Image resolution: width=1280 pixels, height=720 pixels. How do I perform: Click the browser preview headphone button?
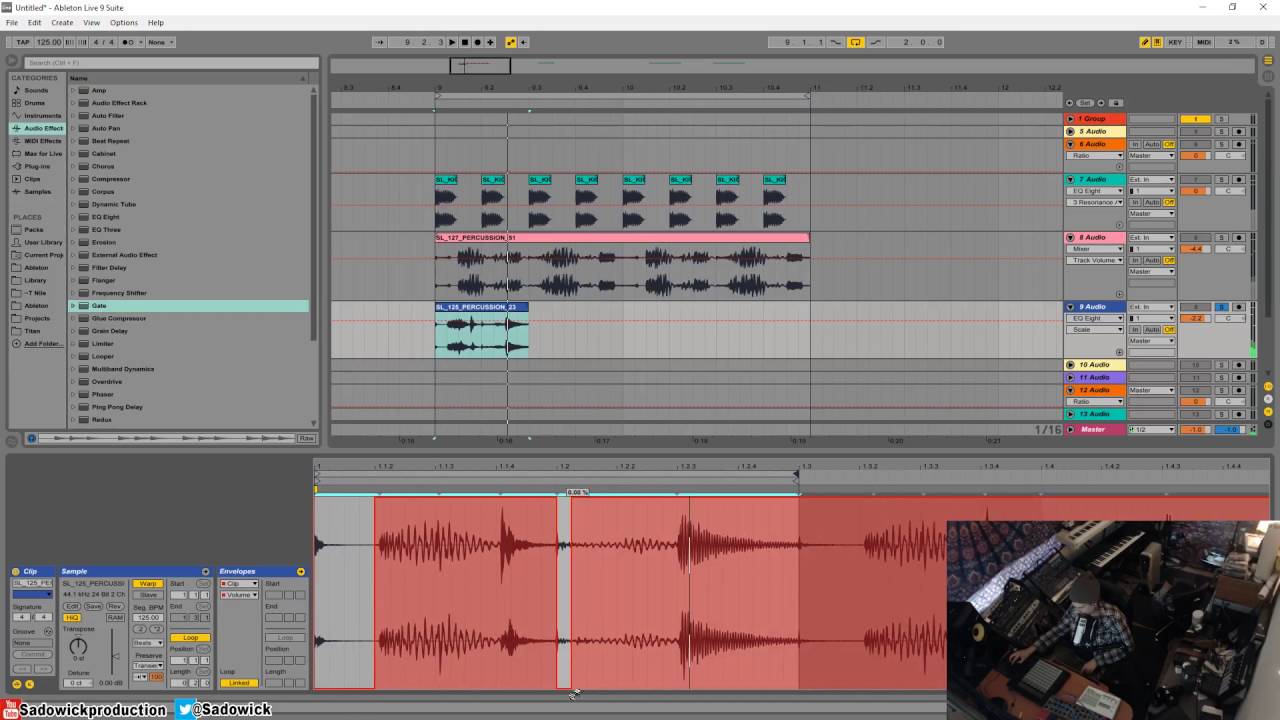pos(32,438)
